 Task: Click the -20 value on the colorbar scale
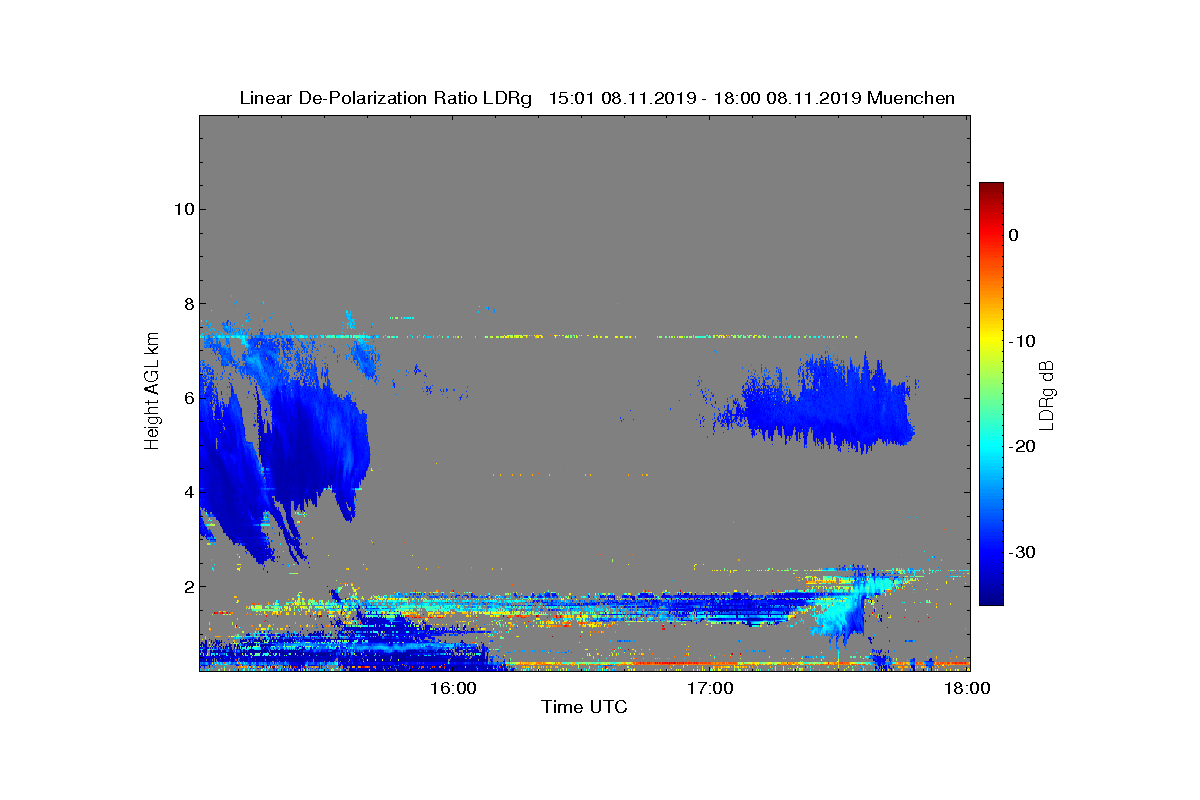(1021, 446)
